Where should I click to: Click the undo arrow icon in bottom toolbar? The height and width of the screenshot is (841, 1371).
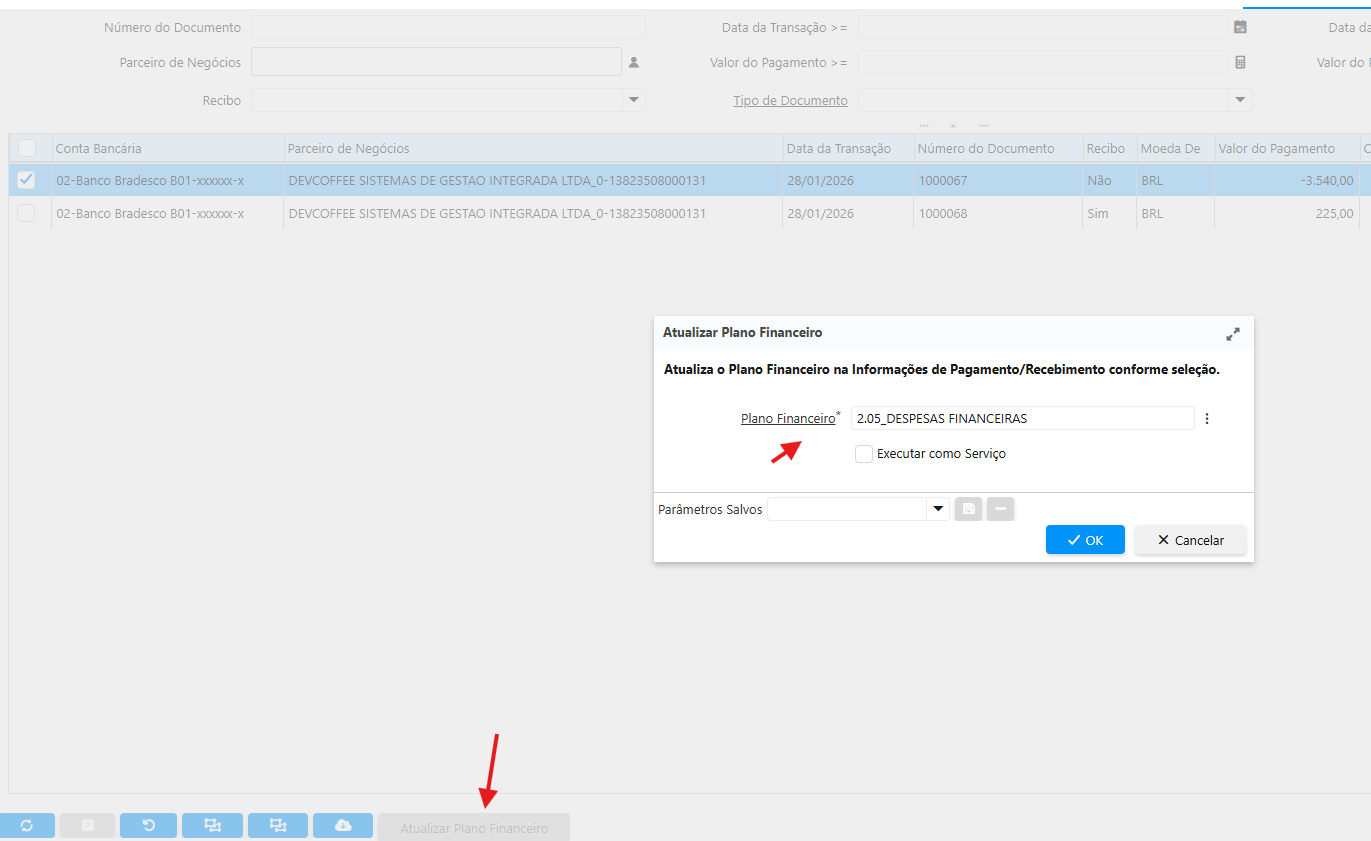(148, 825)
